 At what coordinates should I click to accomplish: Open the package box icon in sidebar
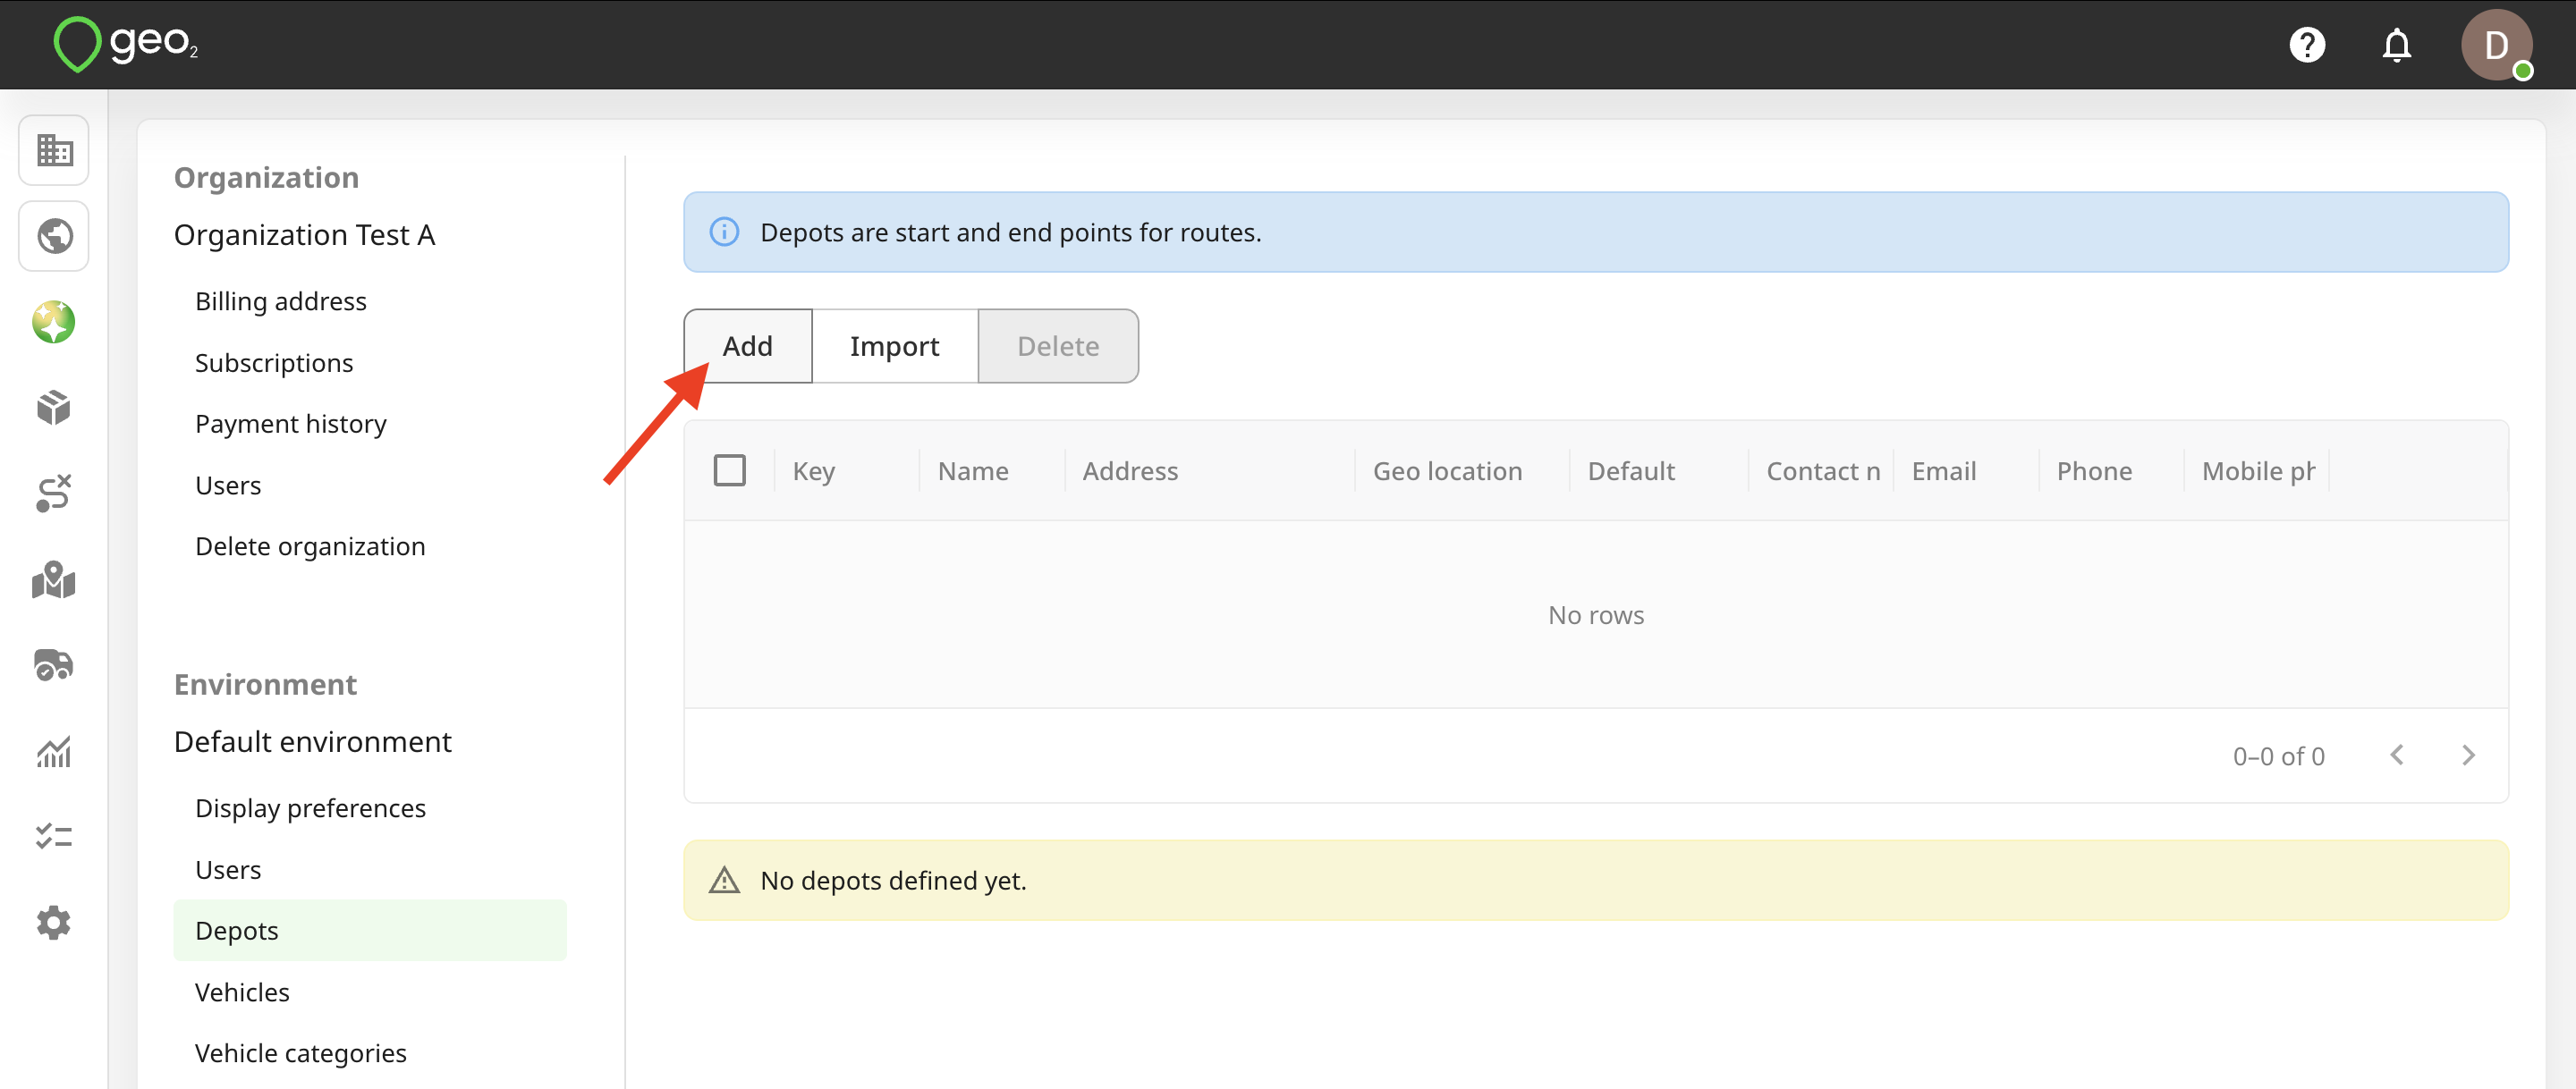[54, 408]
